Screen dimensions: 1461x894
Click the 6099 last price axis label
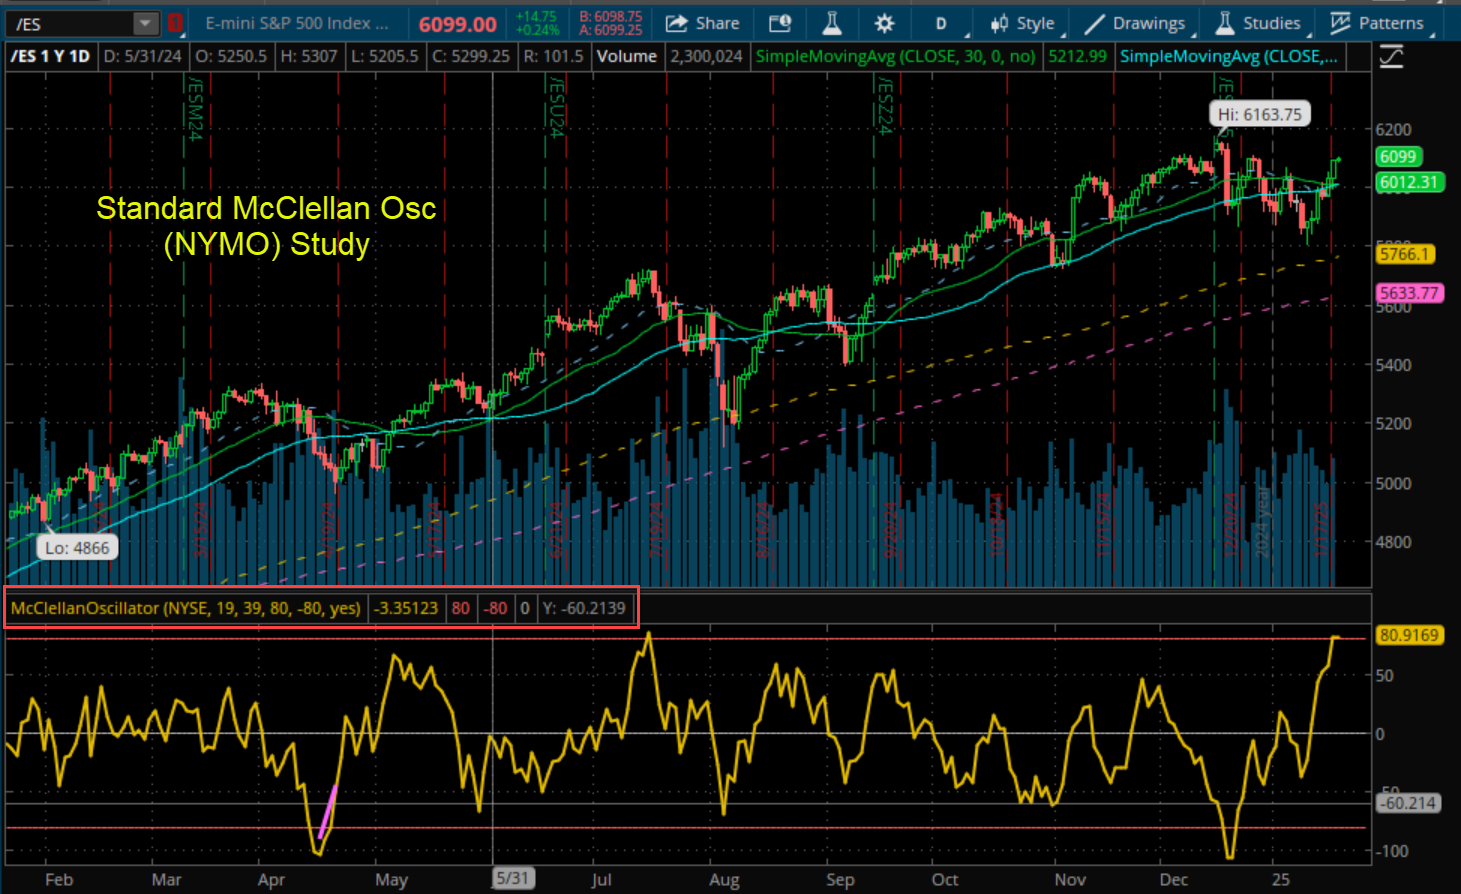tap(1398, 156)
